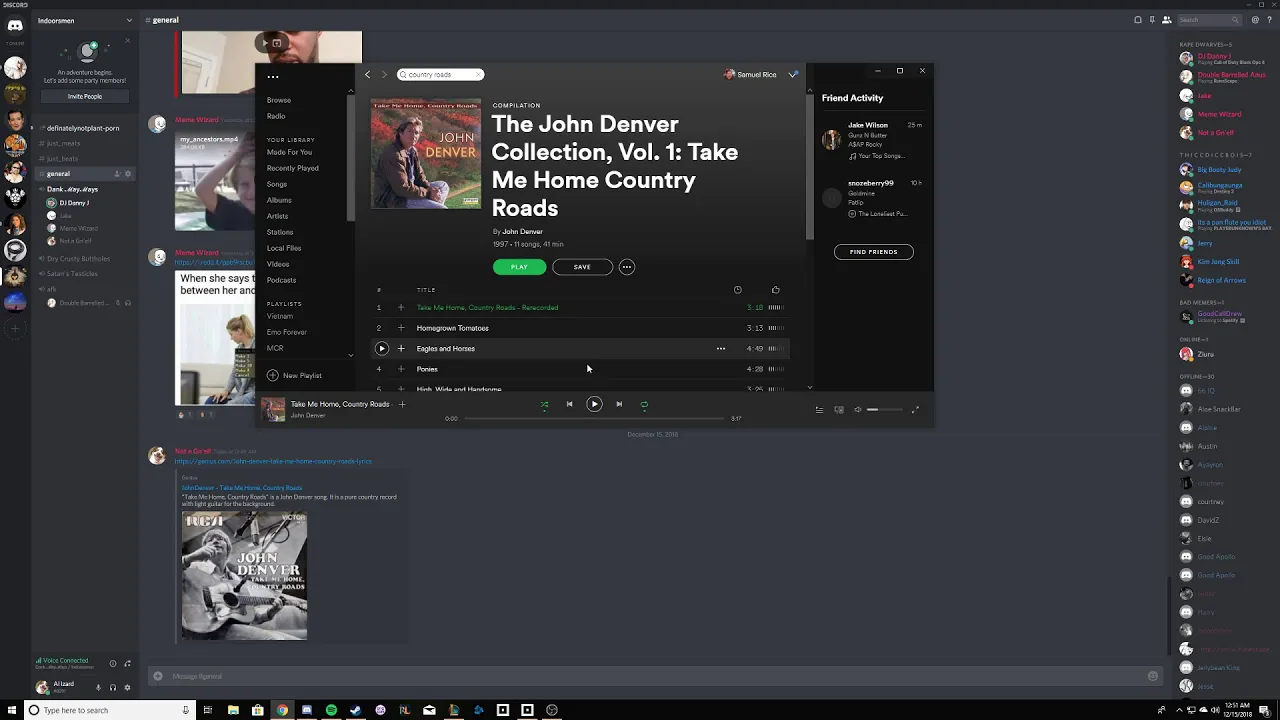
Task: Open Made For You in Your Library
Action: click(289, 152)
